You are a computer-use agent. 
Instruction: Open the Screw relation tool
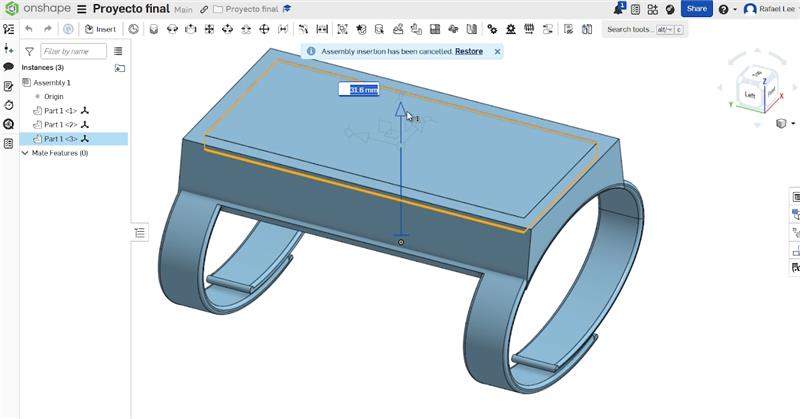tap(529, 29)
